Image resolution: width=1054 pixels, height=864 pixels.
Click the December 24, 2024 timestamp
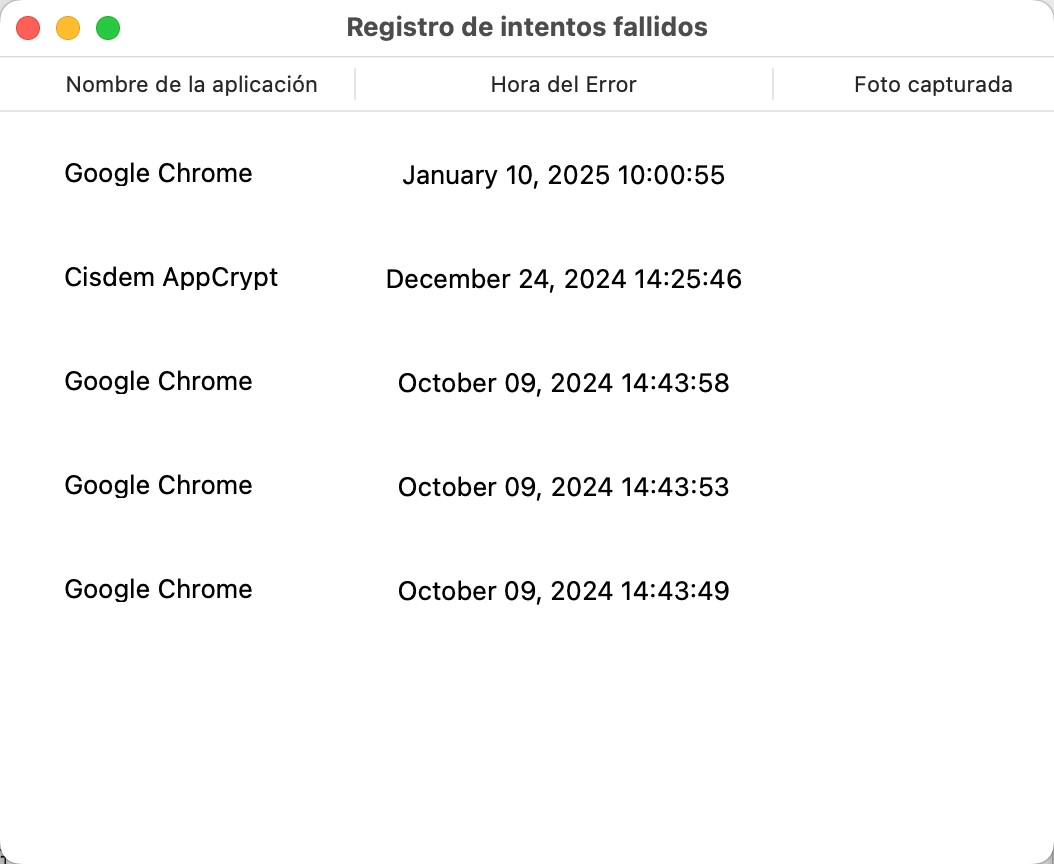point(564,279)
